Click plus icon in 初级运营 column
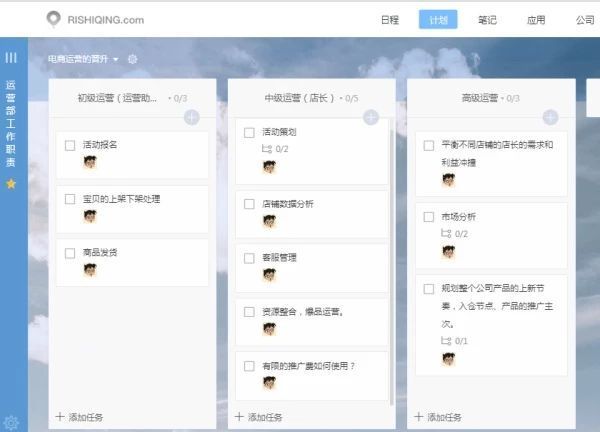 [x=192, y=118]
